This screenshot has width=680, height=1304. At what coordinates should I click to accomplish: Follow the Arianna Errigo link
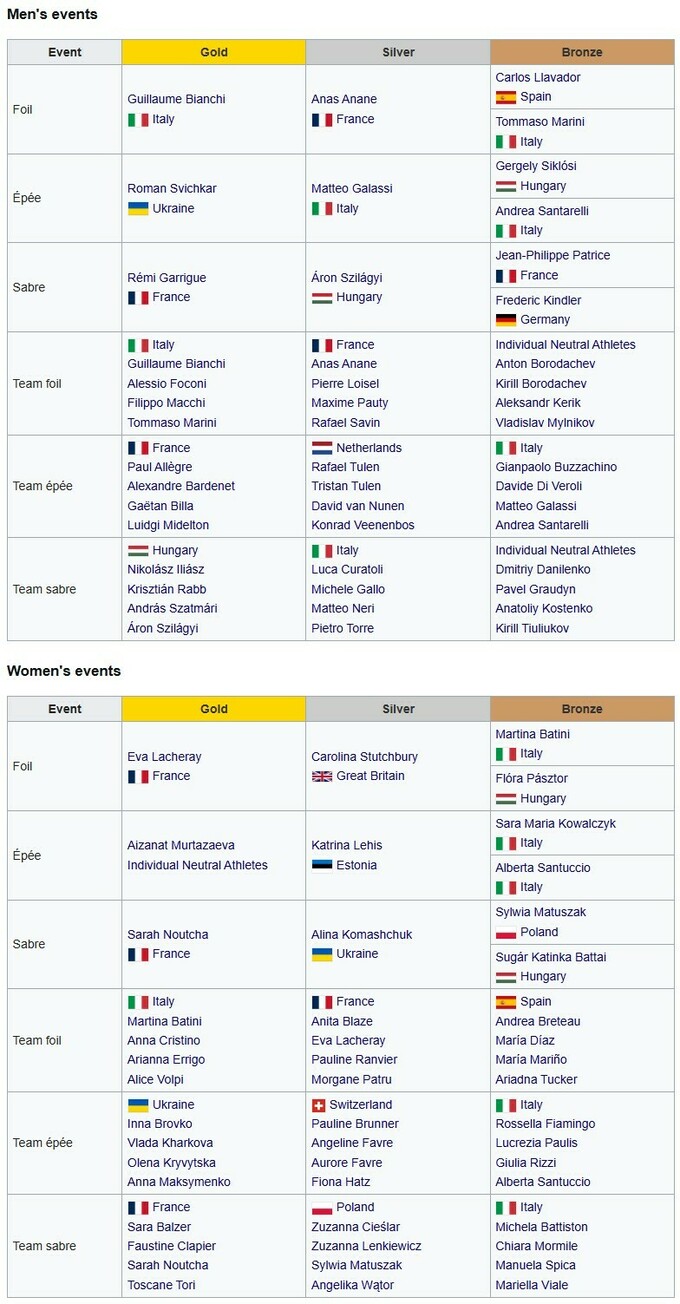tap(166, 1060)
